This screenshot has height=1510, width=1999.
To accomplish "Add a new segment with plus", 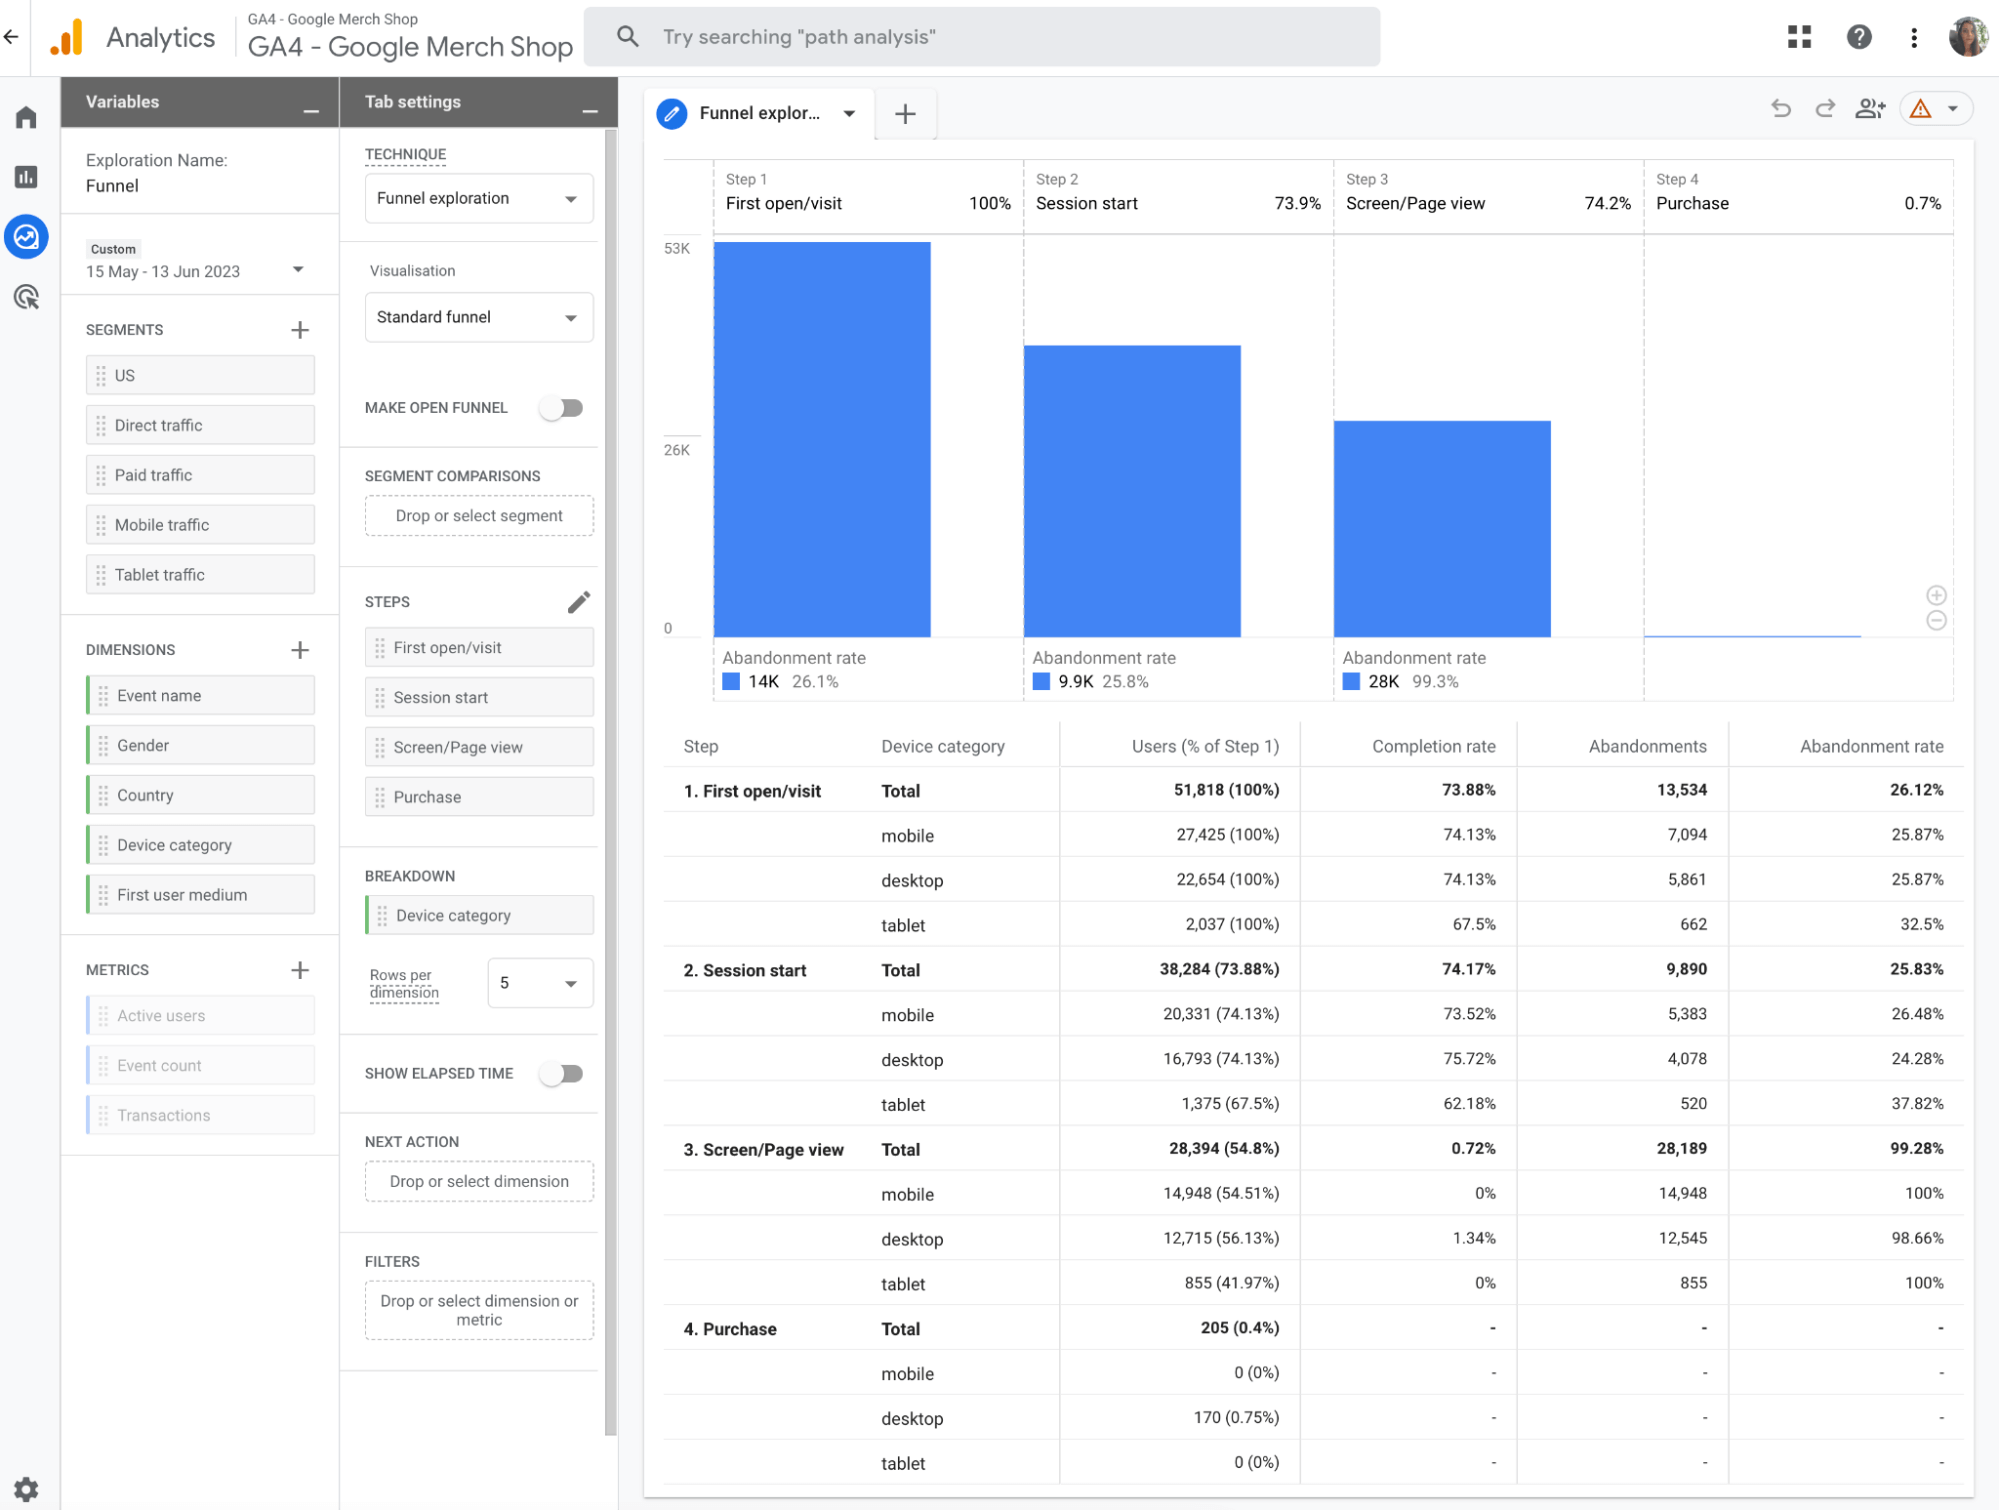I will point(300,330).
